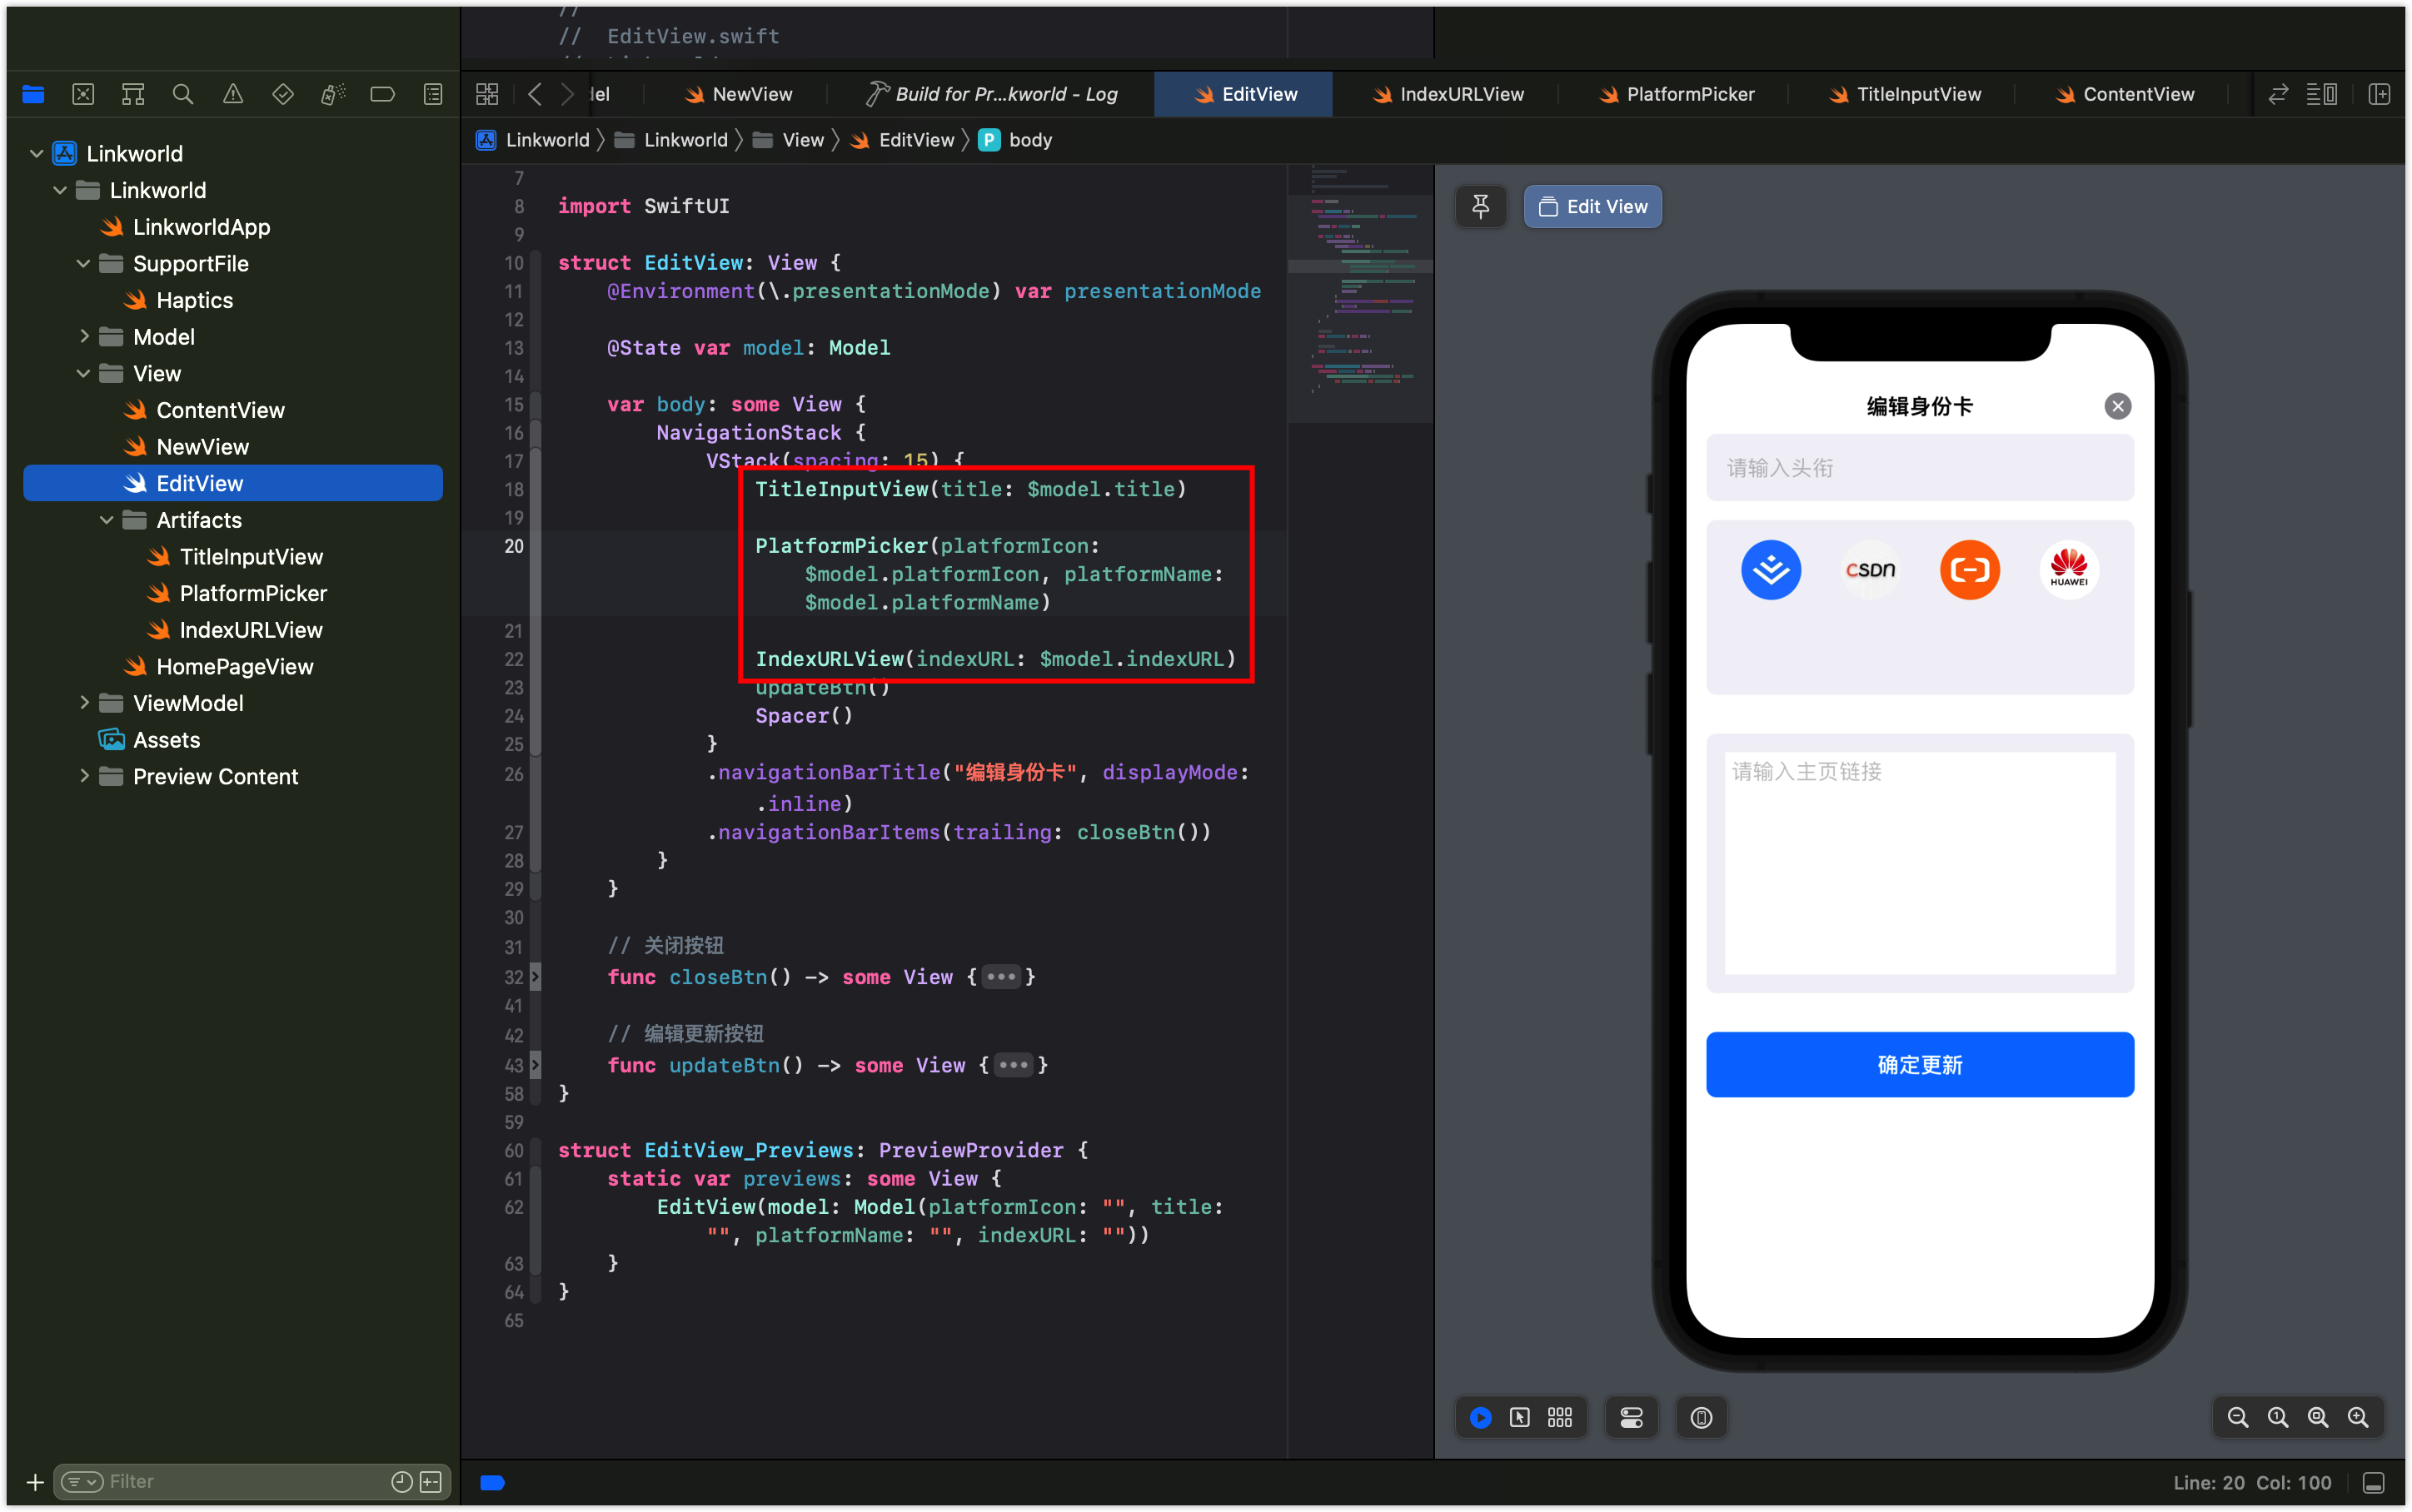Collapse the Linkworld group folder

(60, 190)
